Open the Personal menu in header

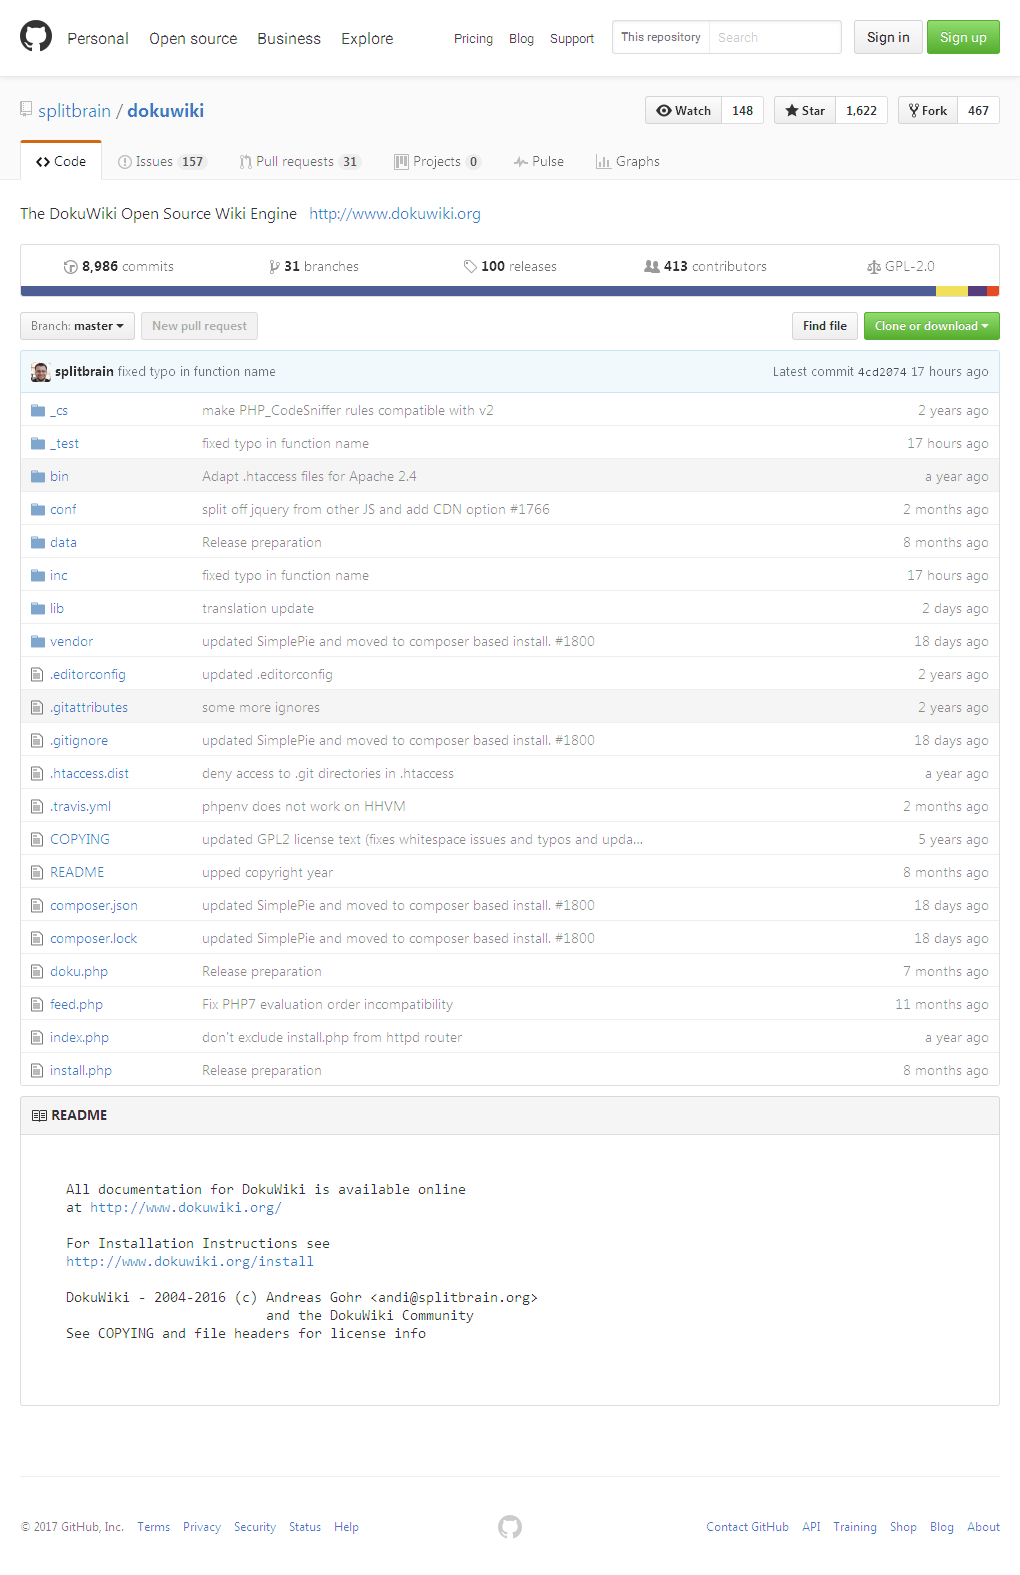(98, 38)
